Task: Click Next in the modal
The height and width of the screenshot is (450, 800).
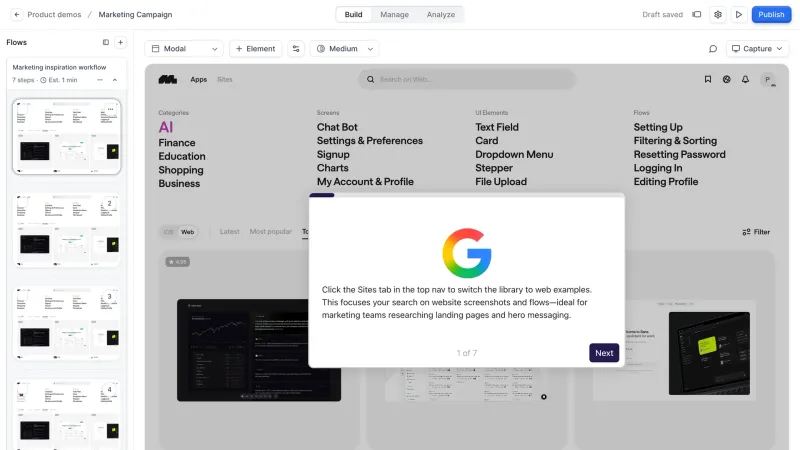Action: point(604,353)
